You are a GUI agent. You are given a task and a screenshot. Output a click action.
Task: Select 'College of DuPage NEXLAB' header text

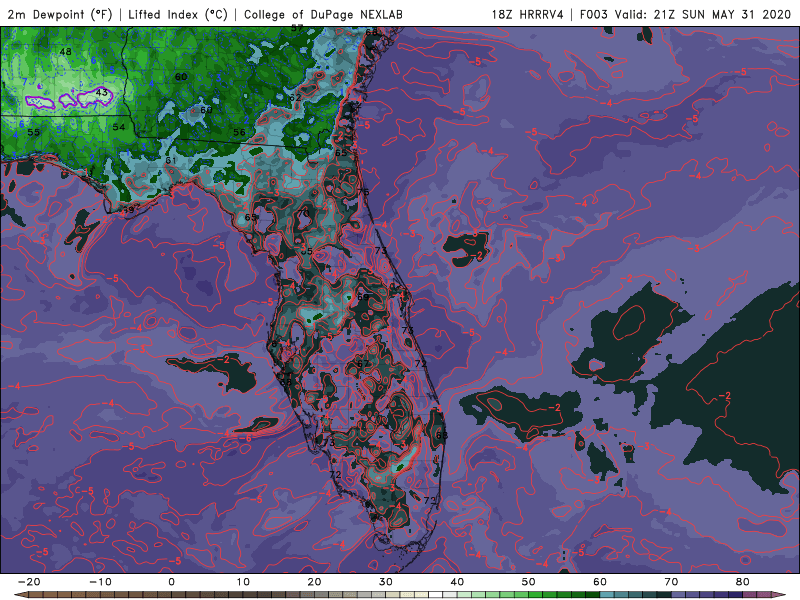click(323, 15)
